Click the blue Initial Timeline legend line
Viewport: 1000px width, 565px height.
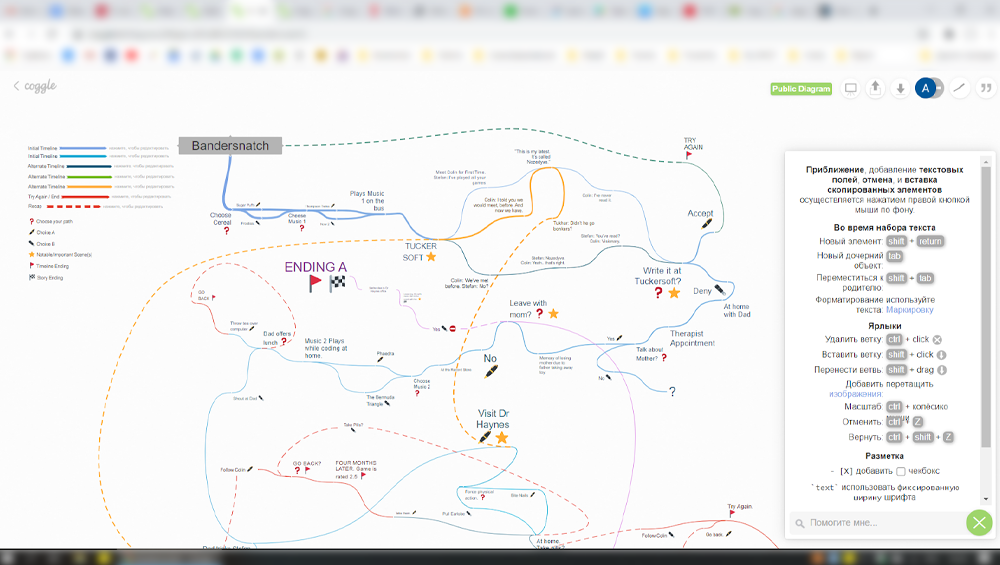[x=83, y=148]
